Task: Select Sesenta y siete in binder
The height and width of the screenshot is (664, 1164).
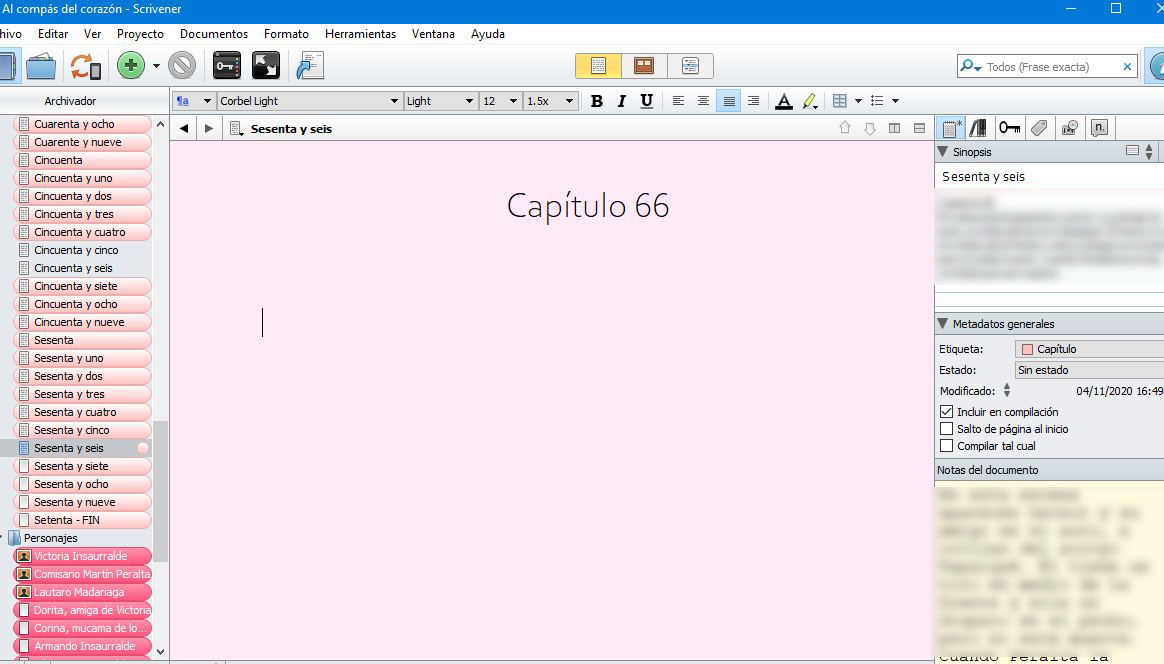Action: tap(82, 466)
